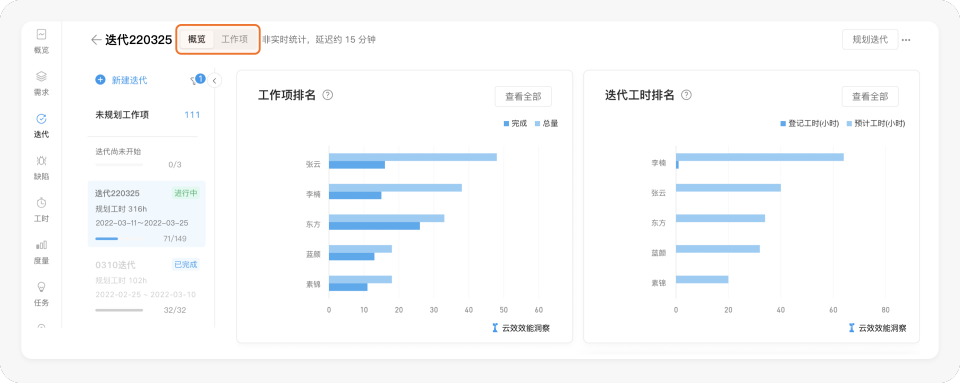Image resolution: width=960 pixels, height=383 pixels.
Task: Click the 111 count beside 未规划工作项
Action: (192, 114)
